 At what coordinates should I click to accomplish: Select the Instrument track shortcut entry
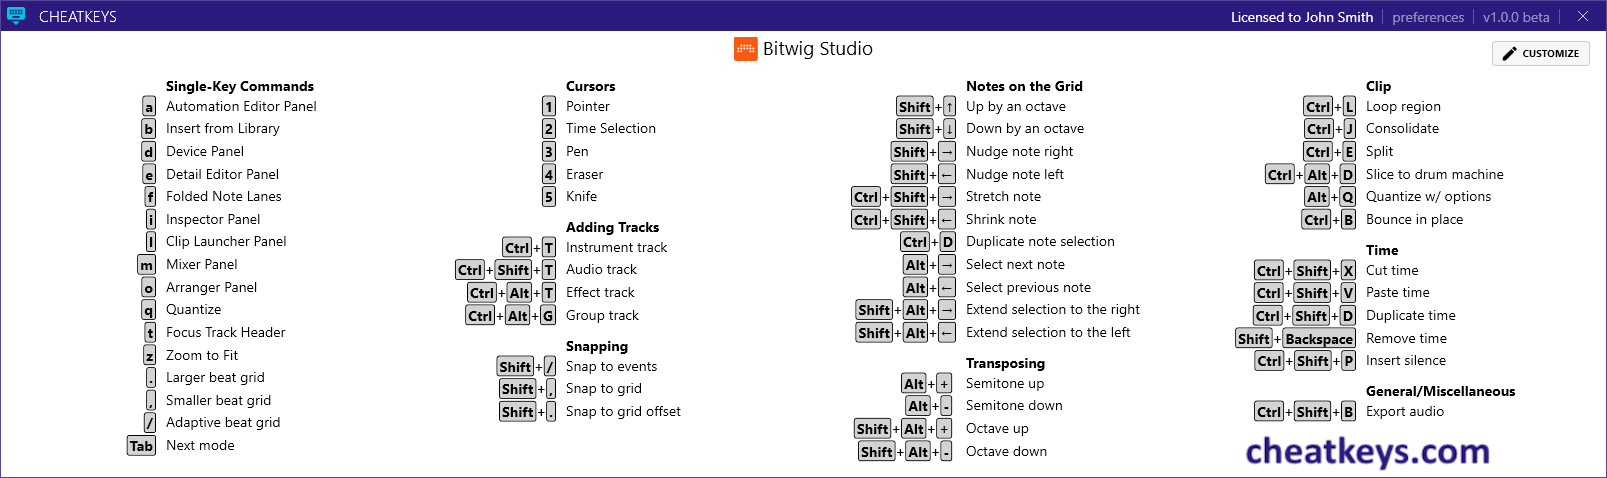click(x=616, y=248)
